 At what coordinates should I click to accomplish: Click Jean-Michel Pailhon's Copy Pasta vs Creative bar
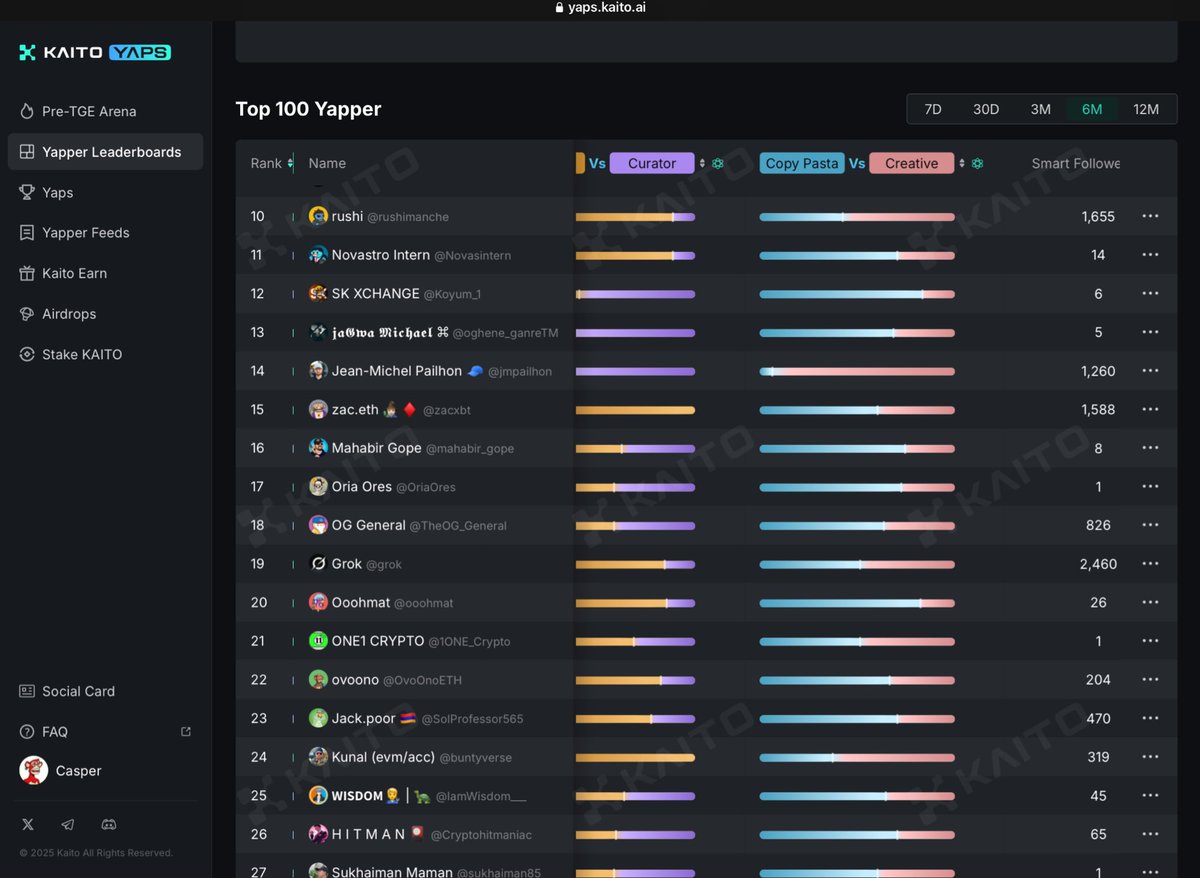857,371
